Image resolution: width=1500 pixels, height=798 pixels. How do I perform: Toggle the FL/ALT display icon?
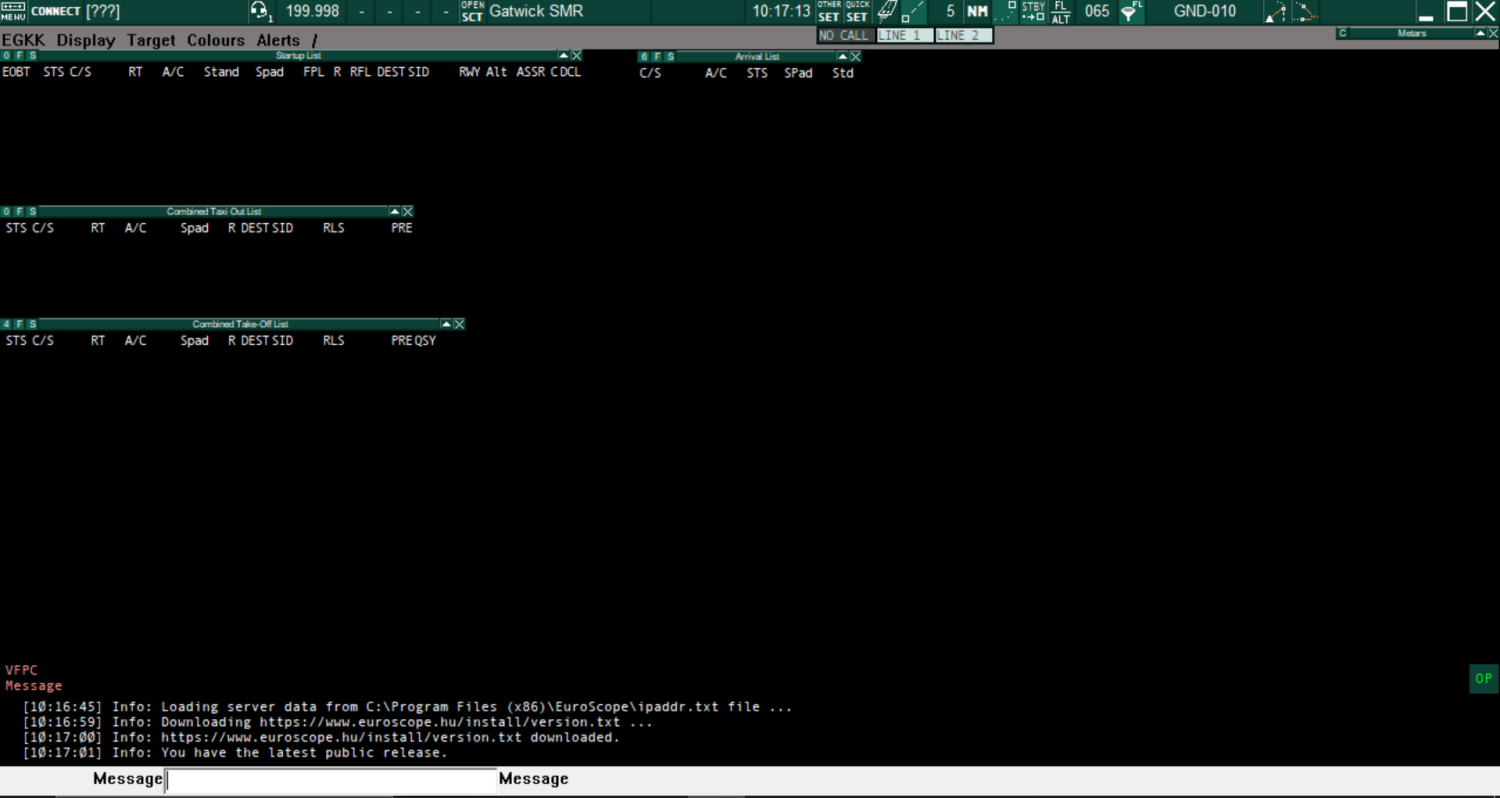1061,11
